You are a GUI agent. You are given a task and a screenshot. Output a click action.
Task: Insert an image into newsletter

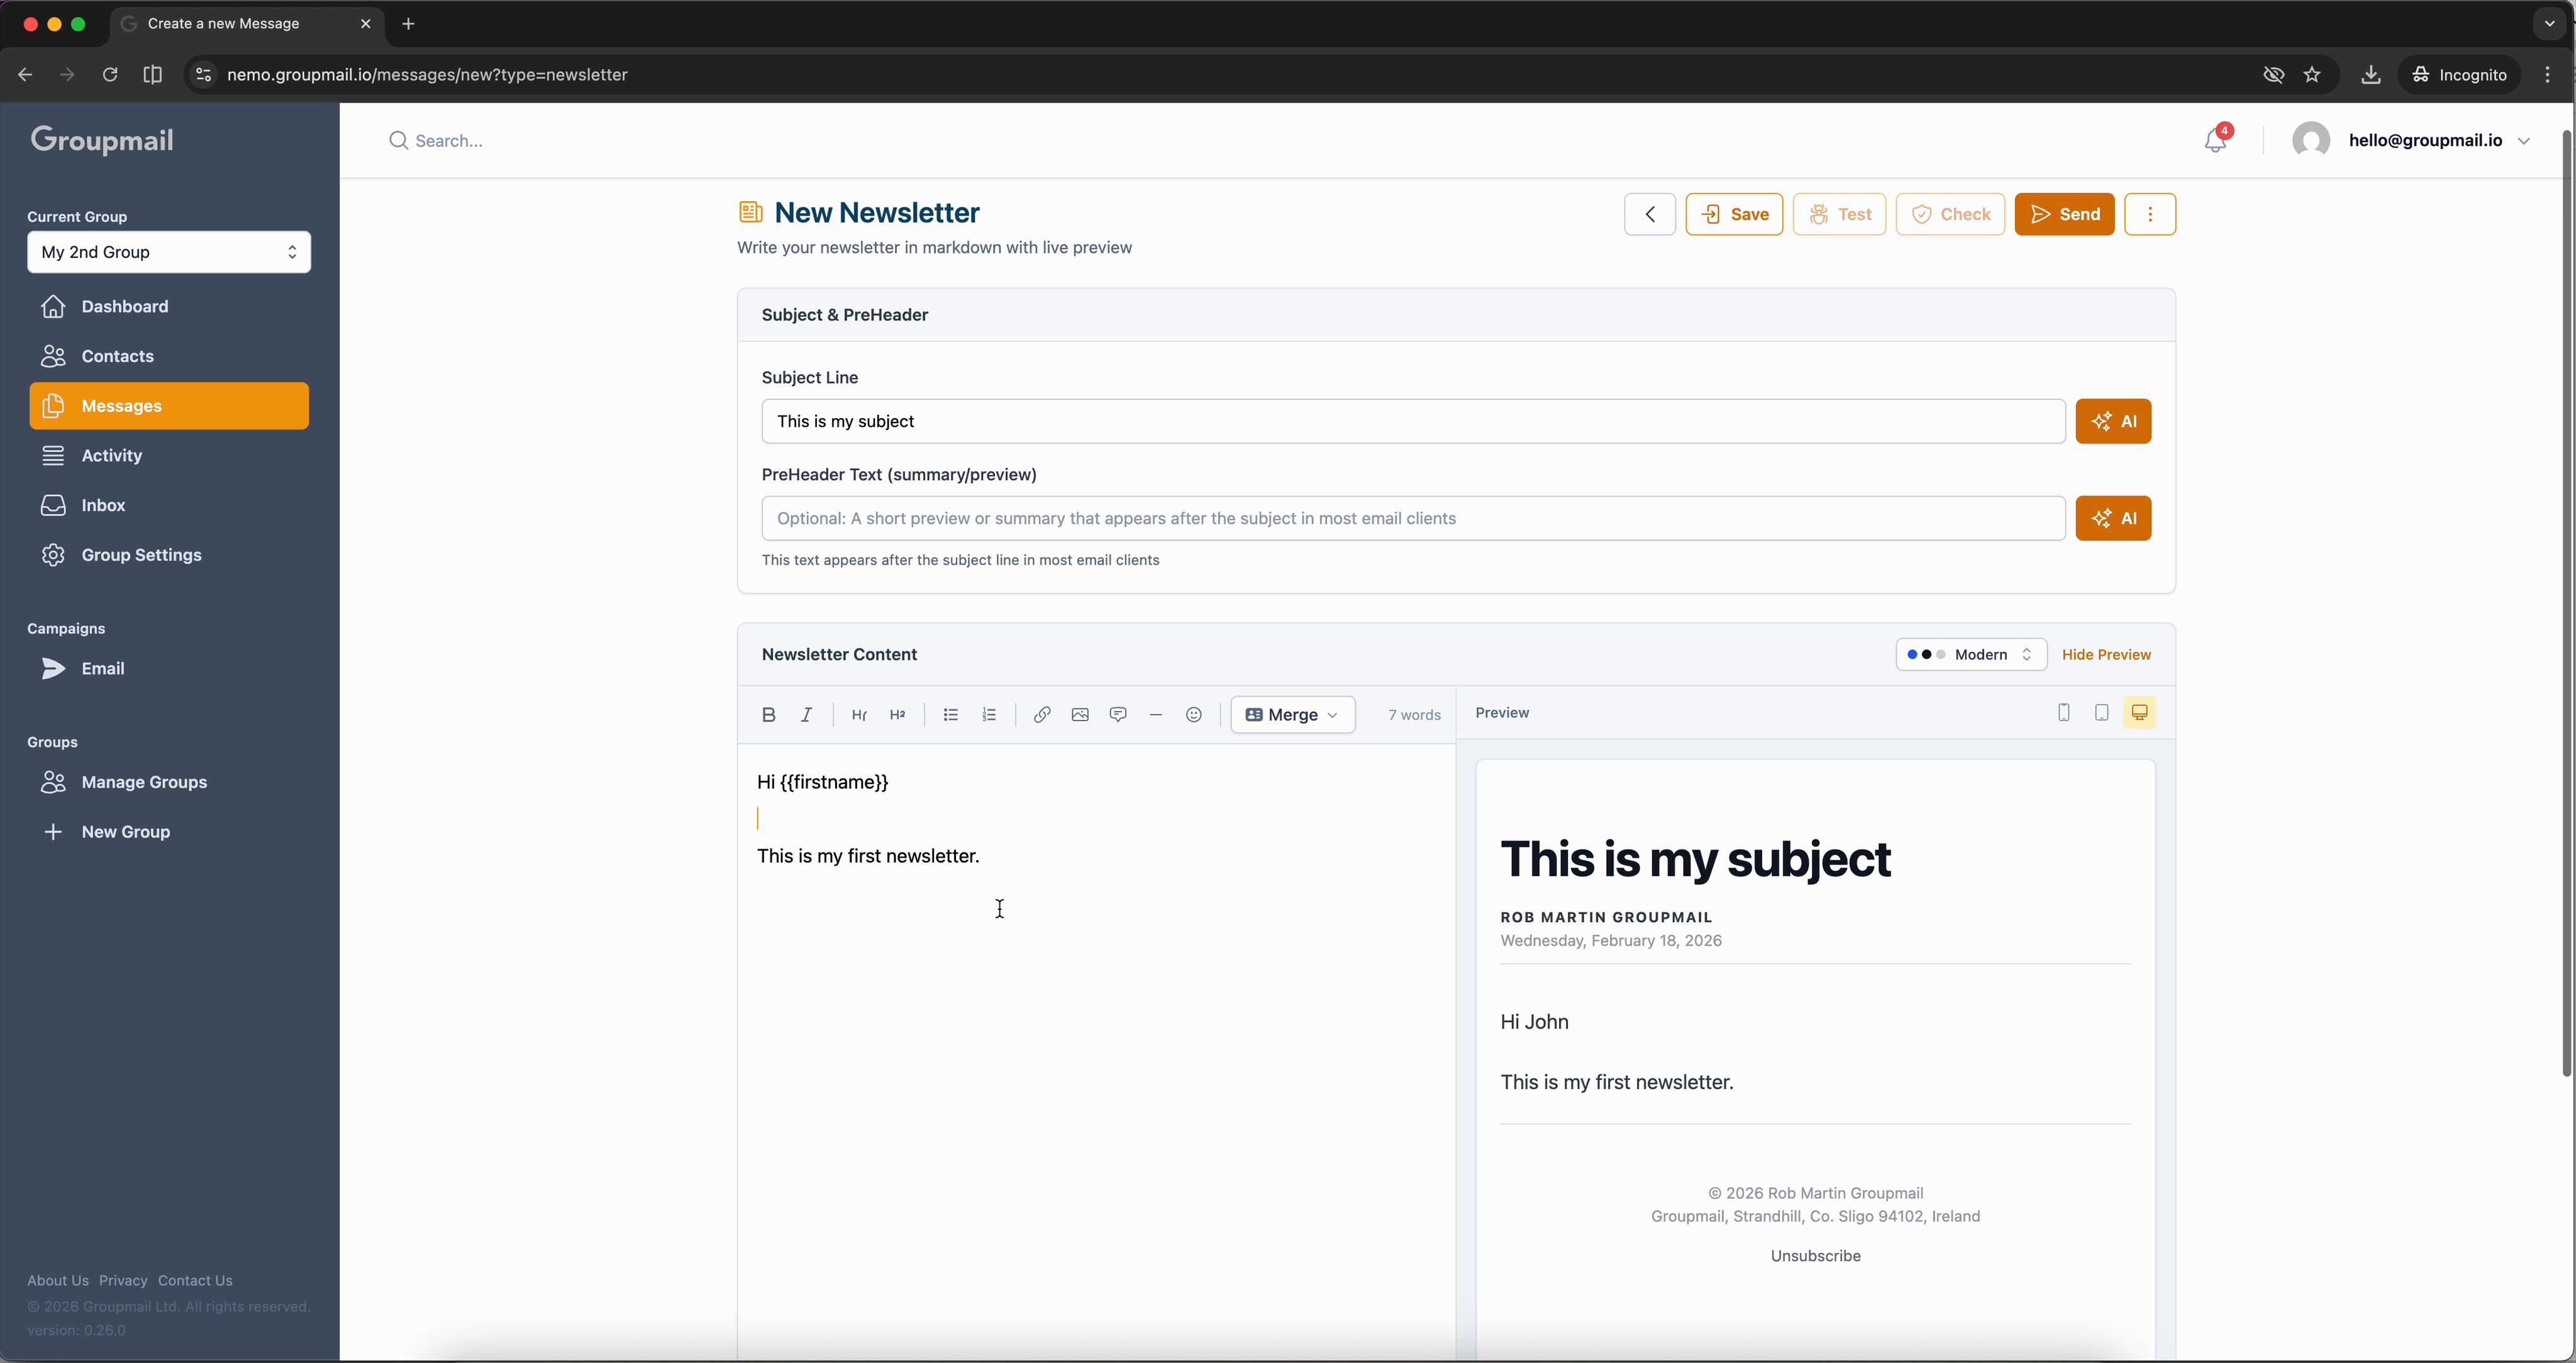coord(1079,714)
